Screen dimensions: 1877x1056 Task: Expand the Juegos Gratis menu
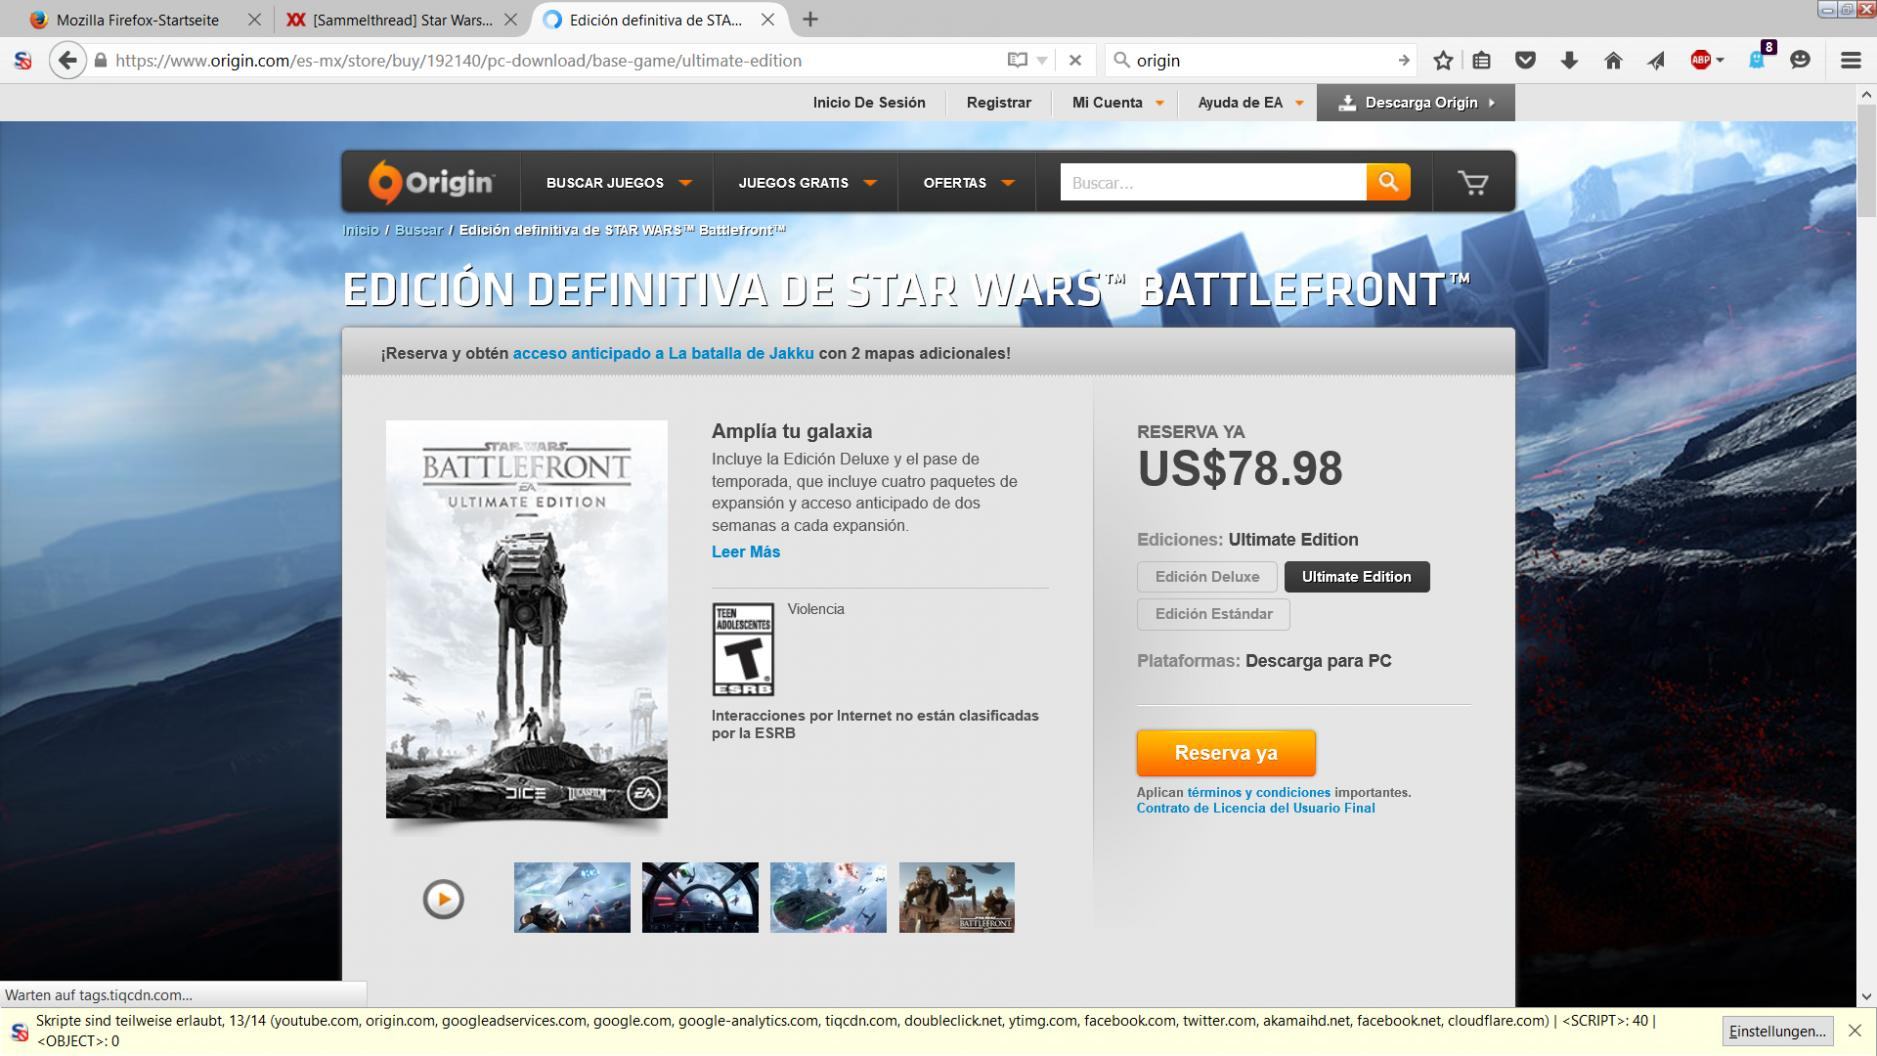pos(806,183)
